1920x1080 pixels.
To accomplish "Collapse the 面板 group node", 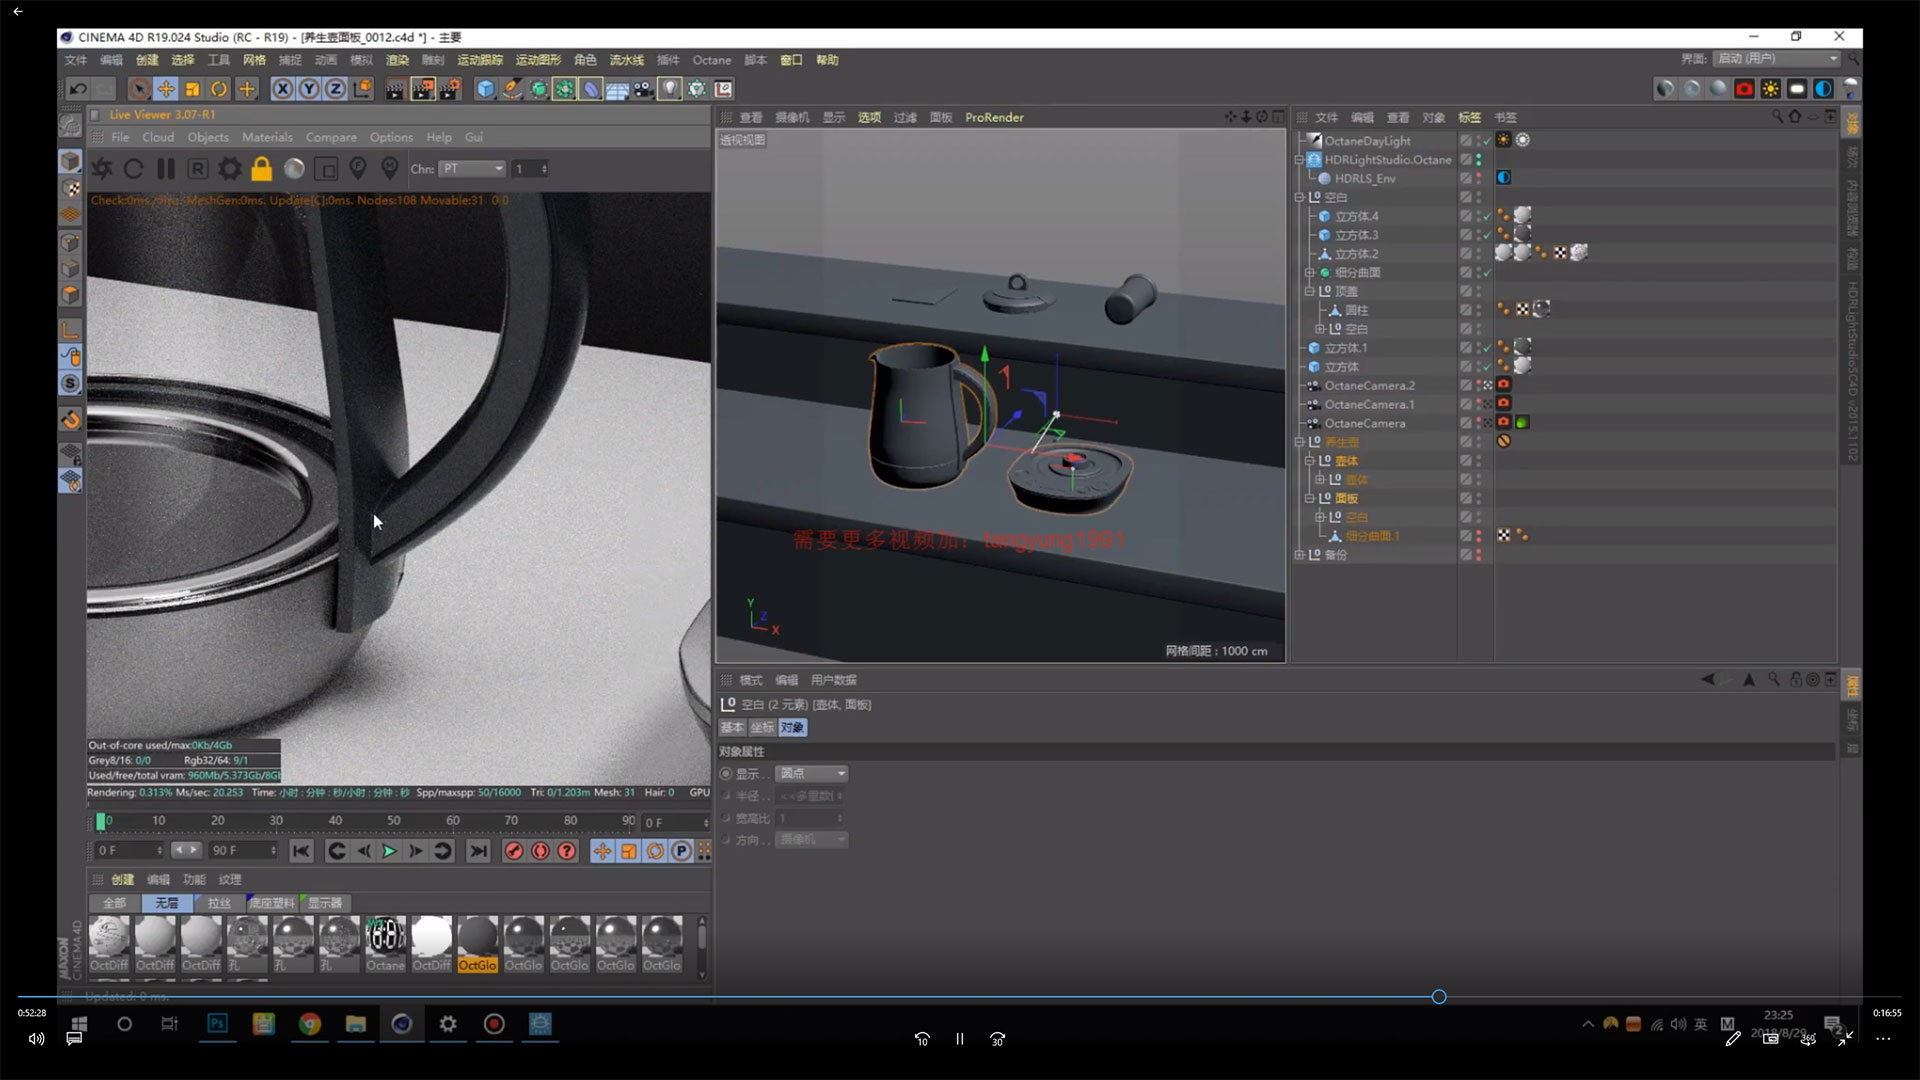I will tap(1310, 498).
